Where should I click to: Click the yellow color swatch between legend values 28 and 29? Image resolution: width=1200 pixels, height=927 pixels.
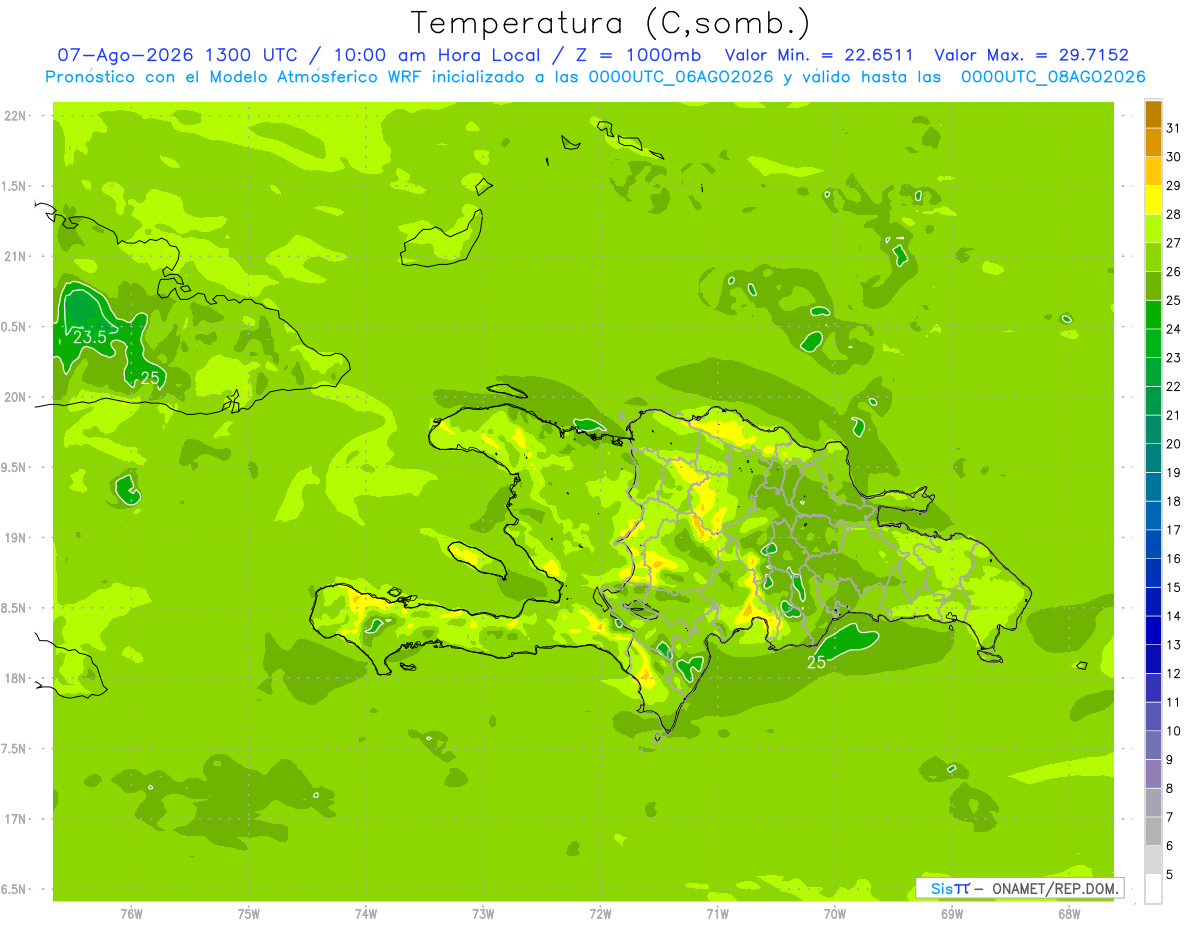1153,200
